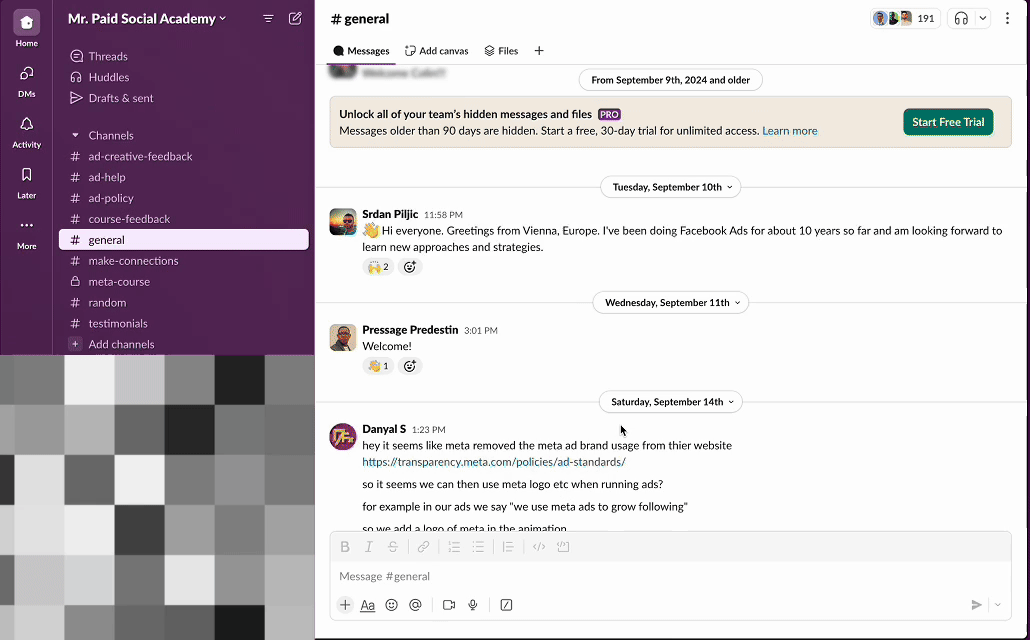This screenshot has height=640, width=1030.
Task: Toggle the wave reaction on Welcome message
Action: 378,366
